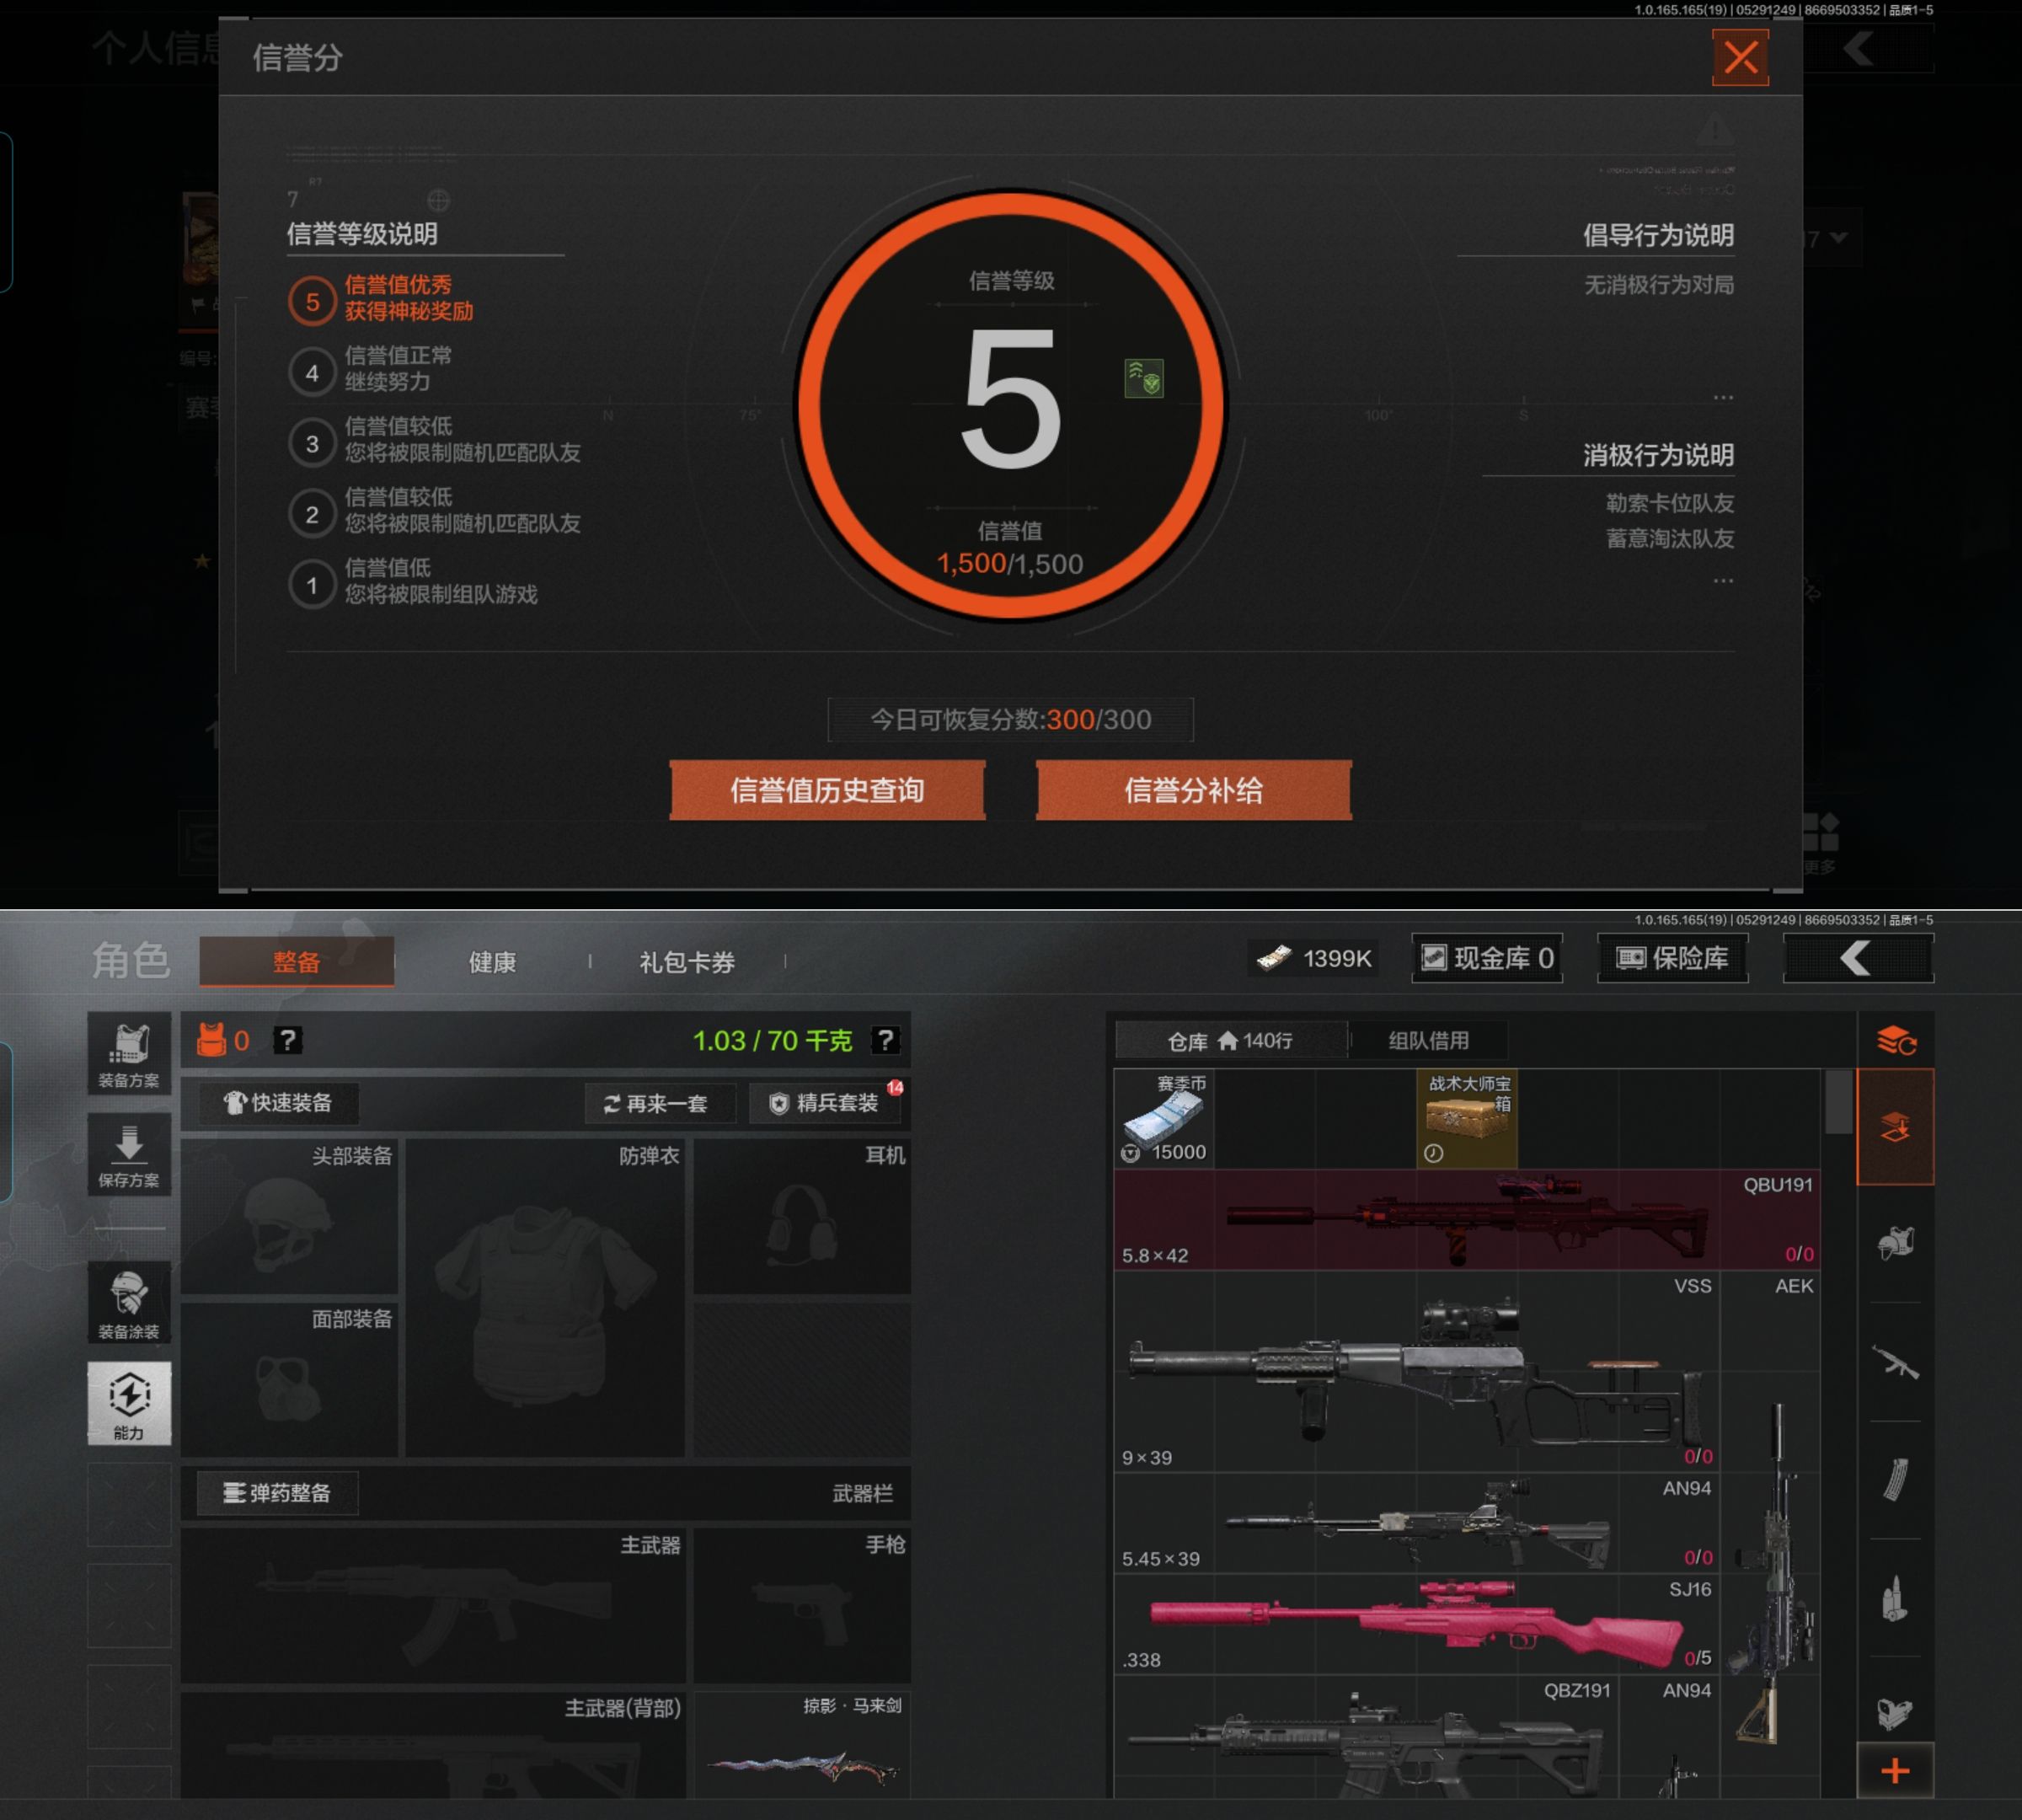Select the 主武器 primary weapon slot
The image size is (2022, 1820).
point(433,1605)
